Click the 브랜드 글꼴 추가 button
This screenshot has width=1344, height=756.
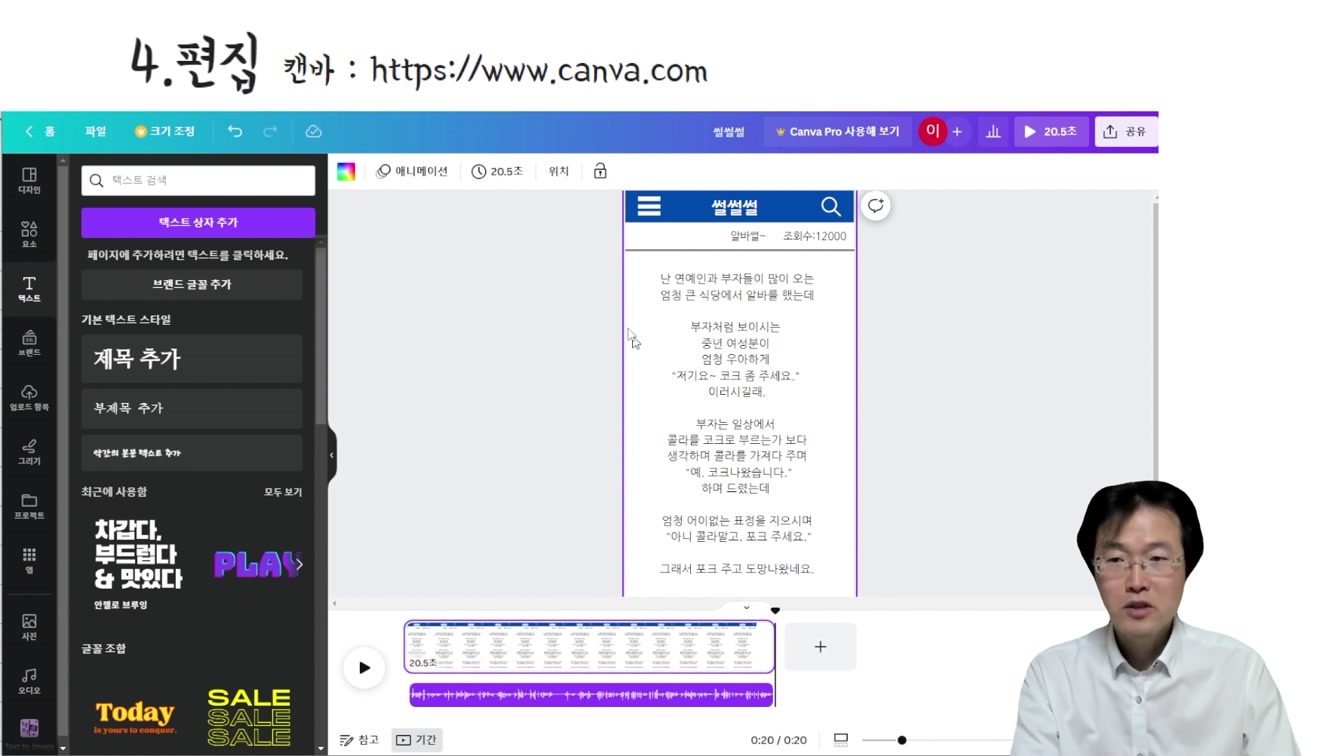pos(192,284)
